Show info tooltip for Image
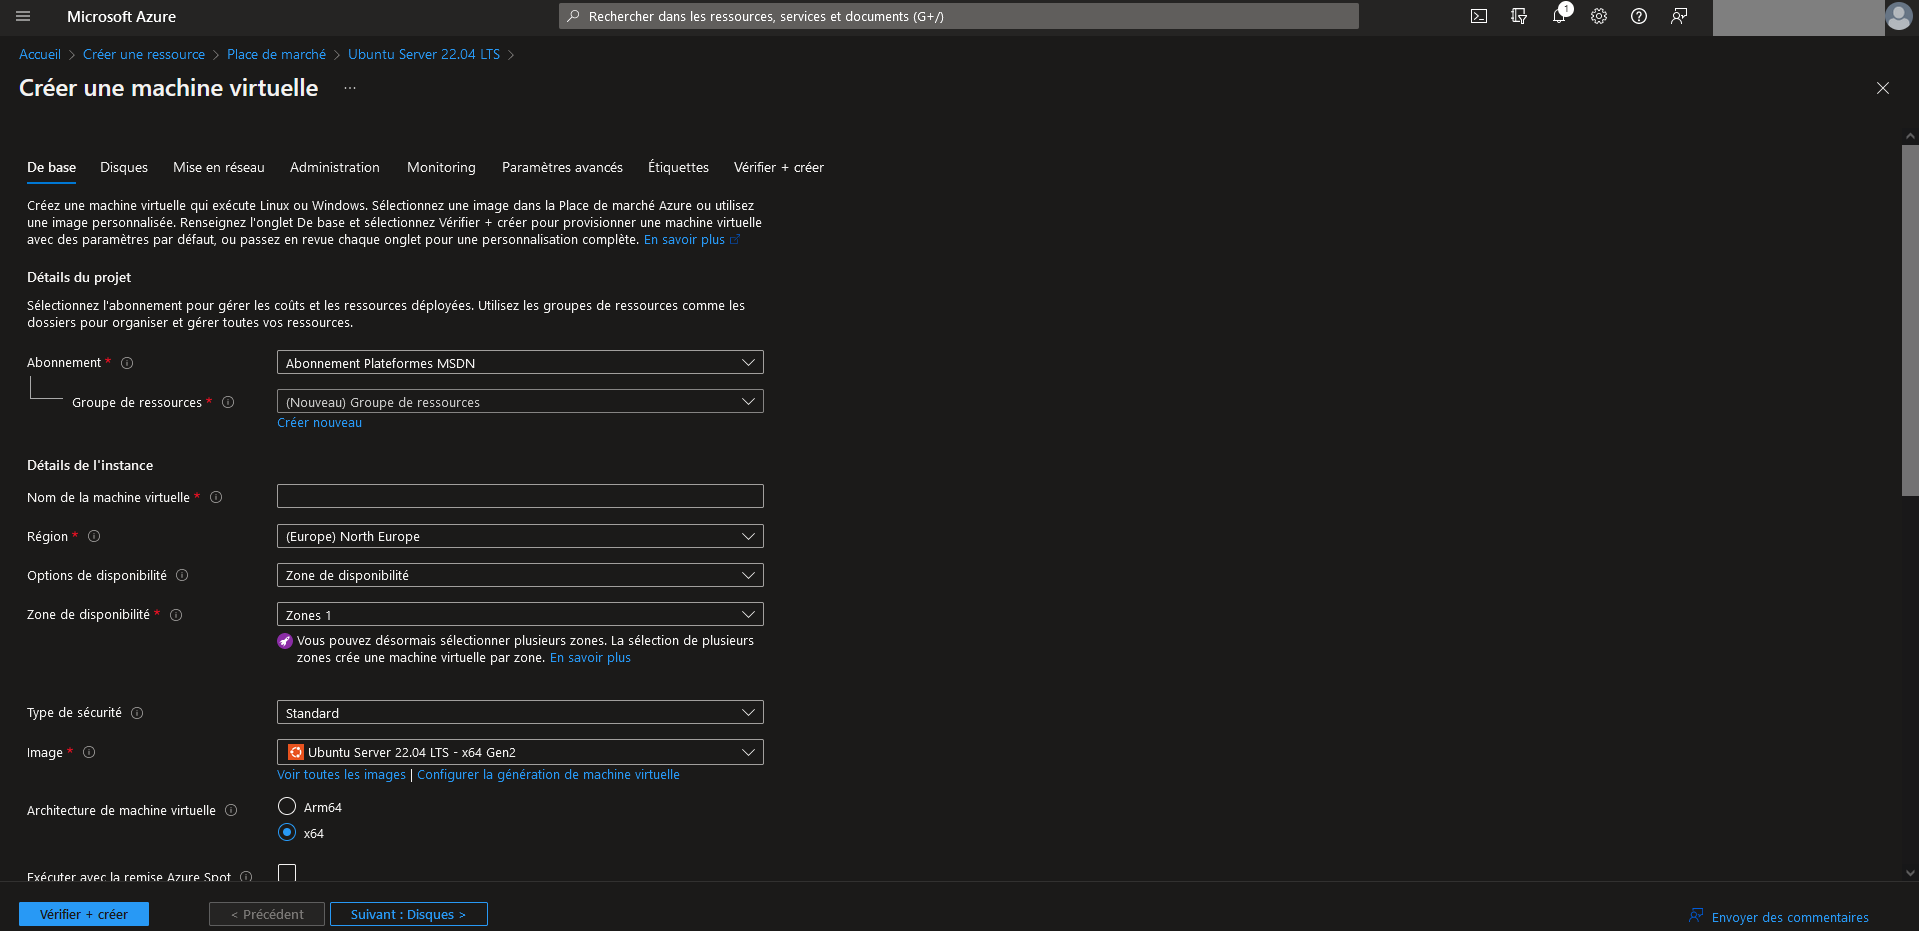This screenshot has height=931, width=1919. click(x=89, y=752)
